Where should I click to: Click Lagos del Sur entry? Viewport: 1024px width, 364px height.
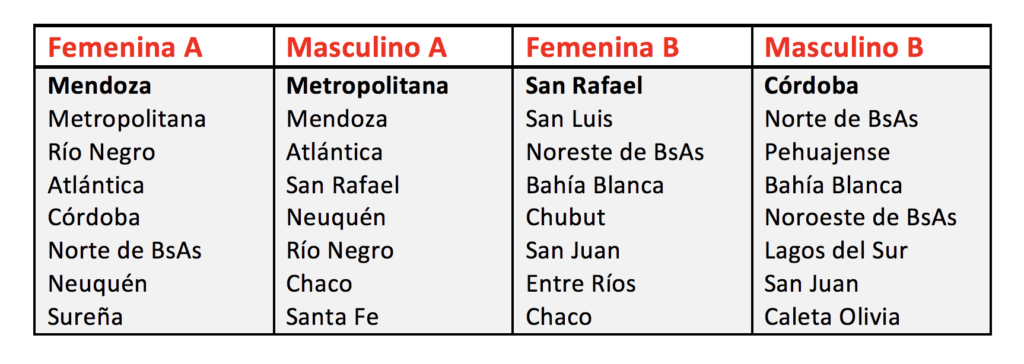point(837,251)
